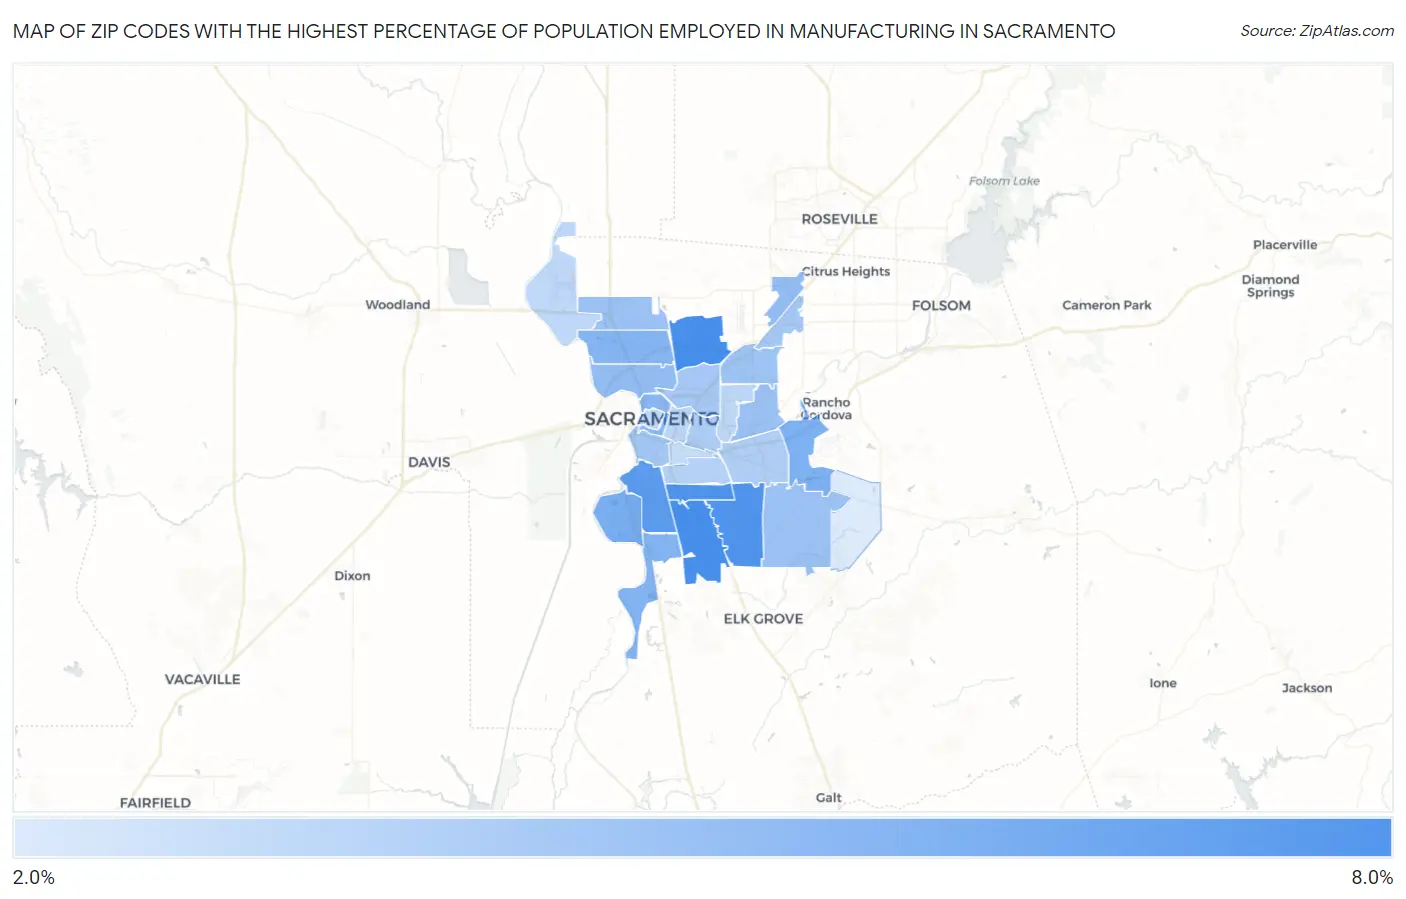Click the ROSEVILLE city label
Image resolution: width=1406 pixels, height=899 pixels.
pos(839,219)
